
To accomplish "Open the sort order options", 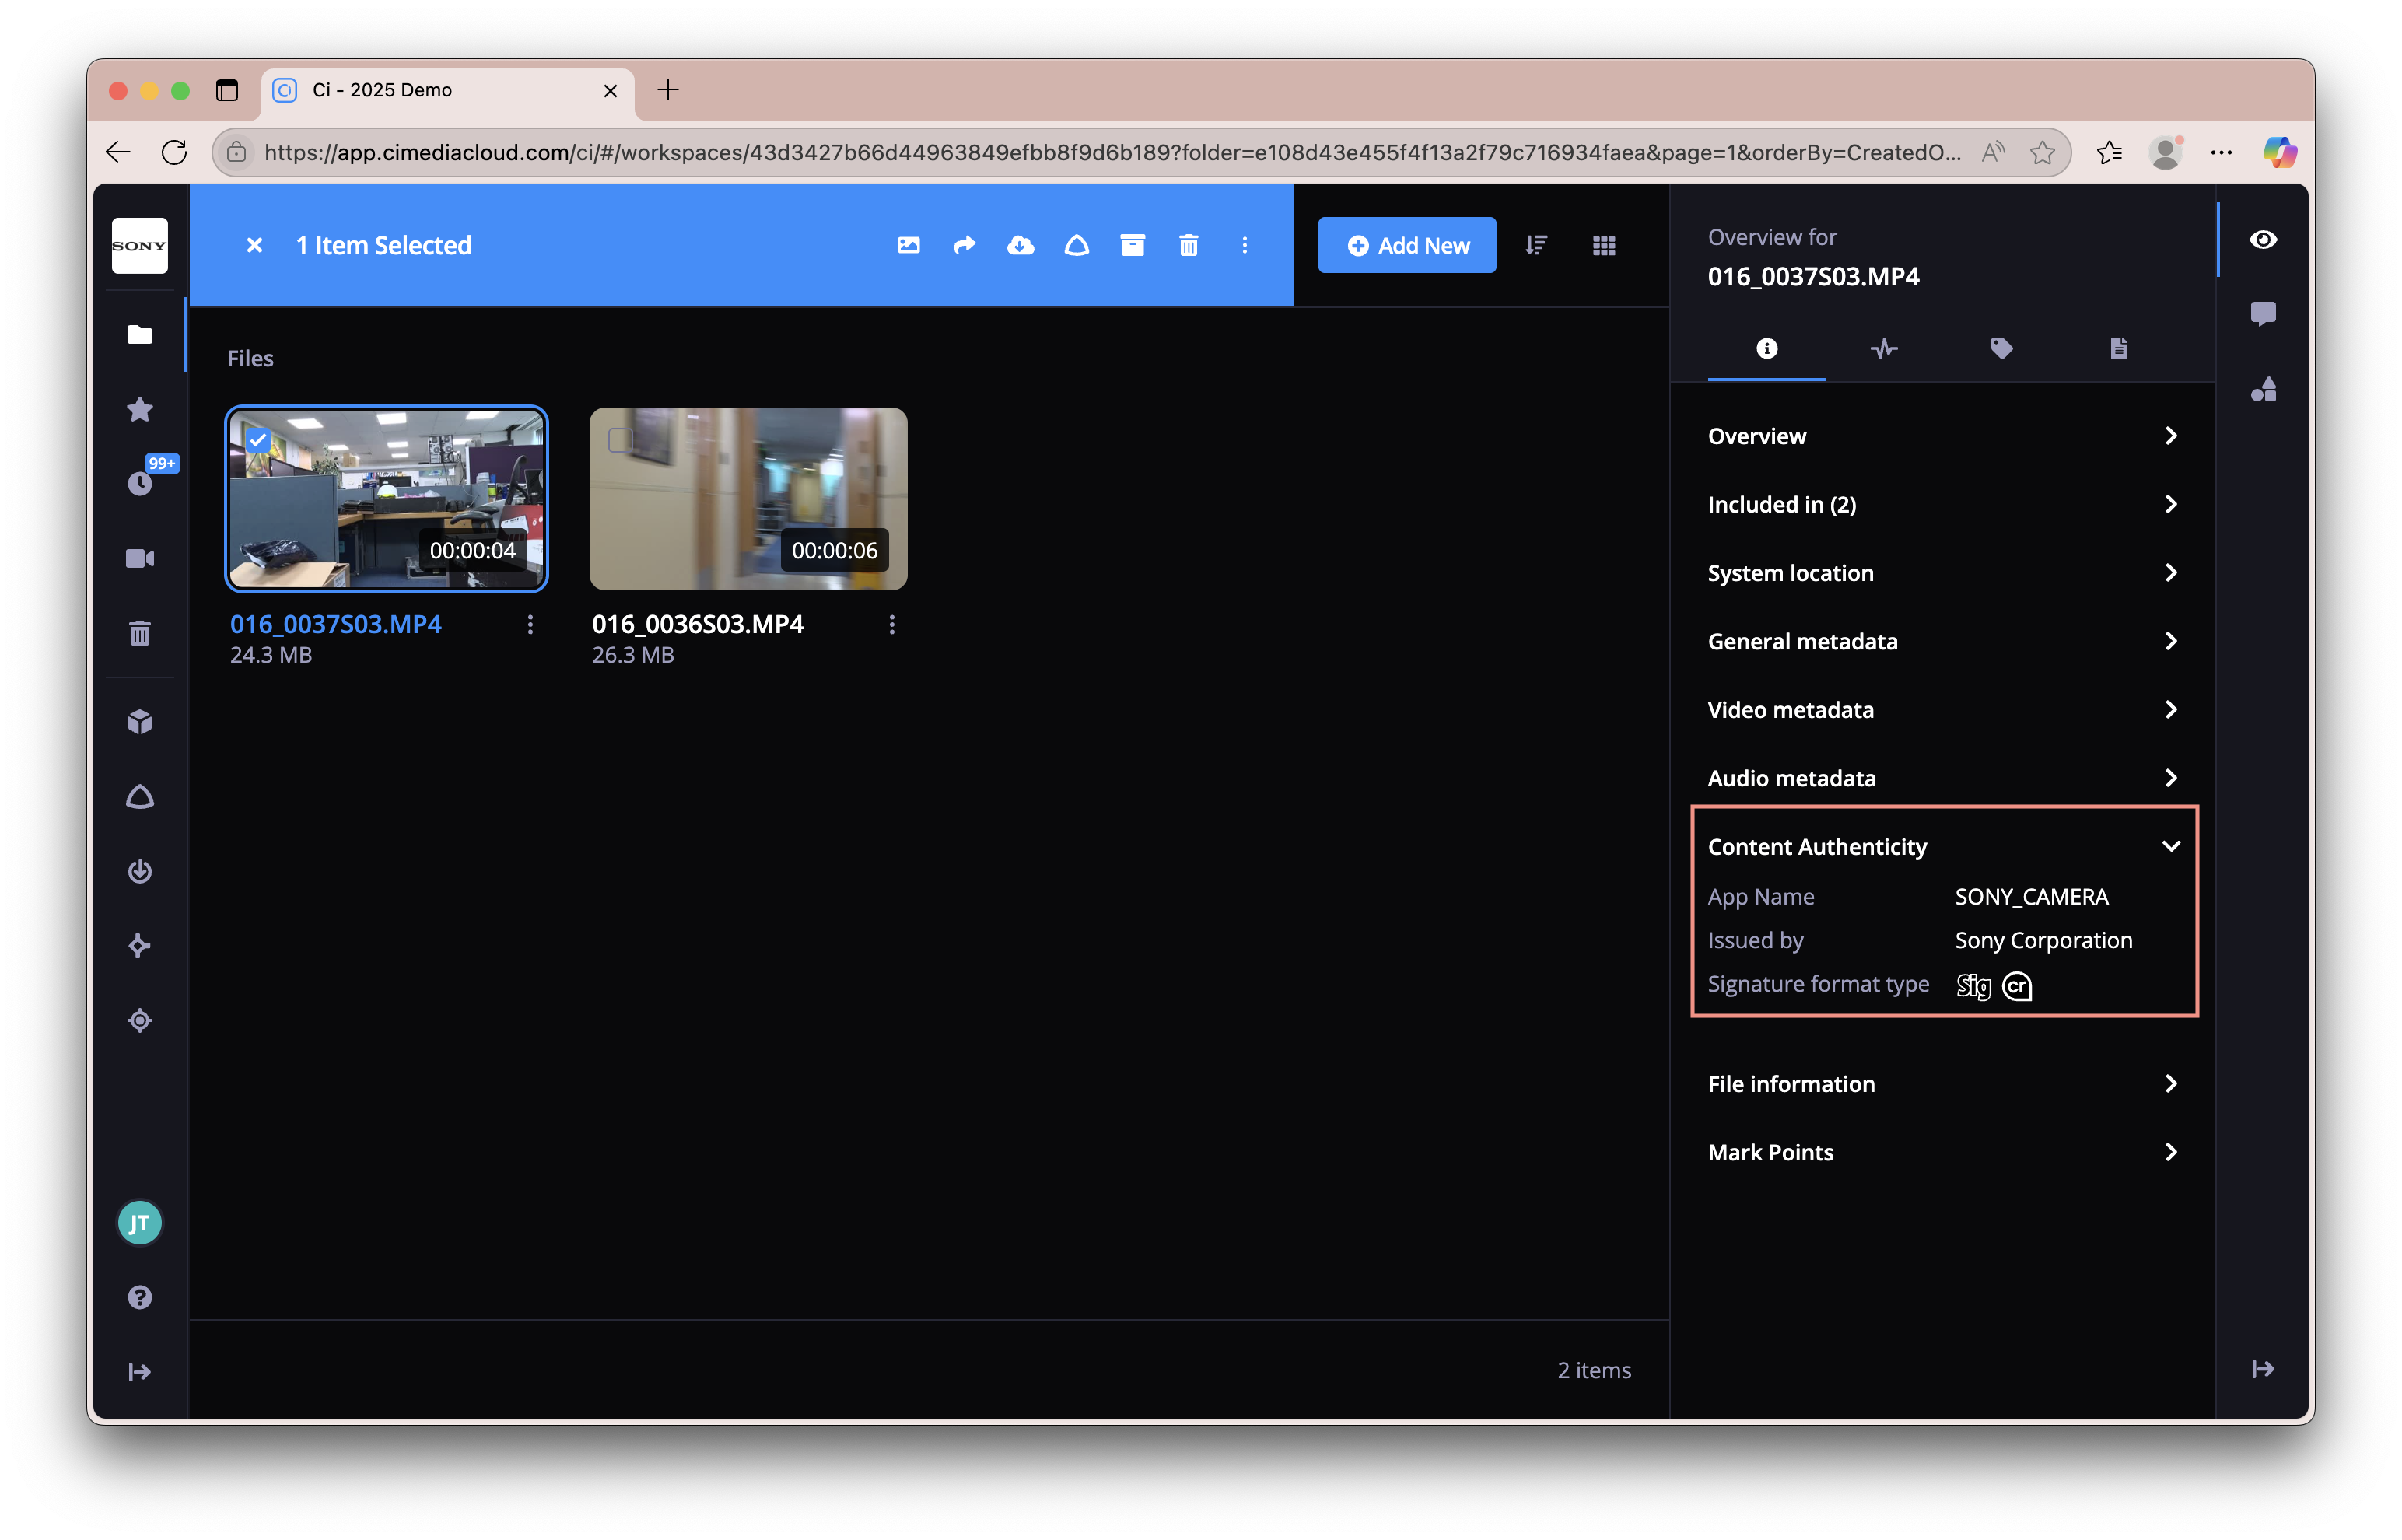I will coord(1536,245).
